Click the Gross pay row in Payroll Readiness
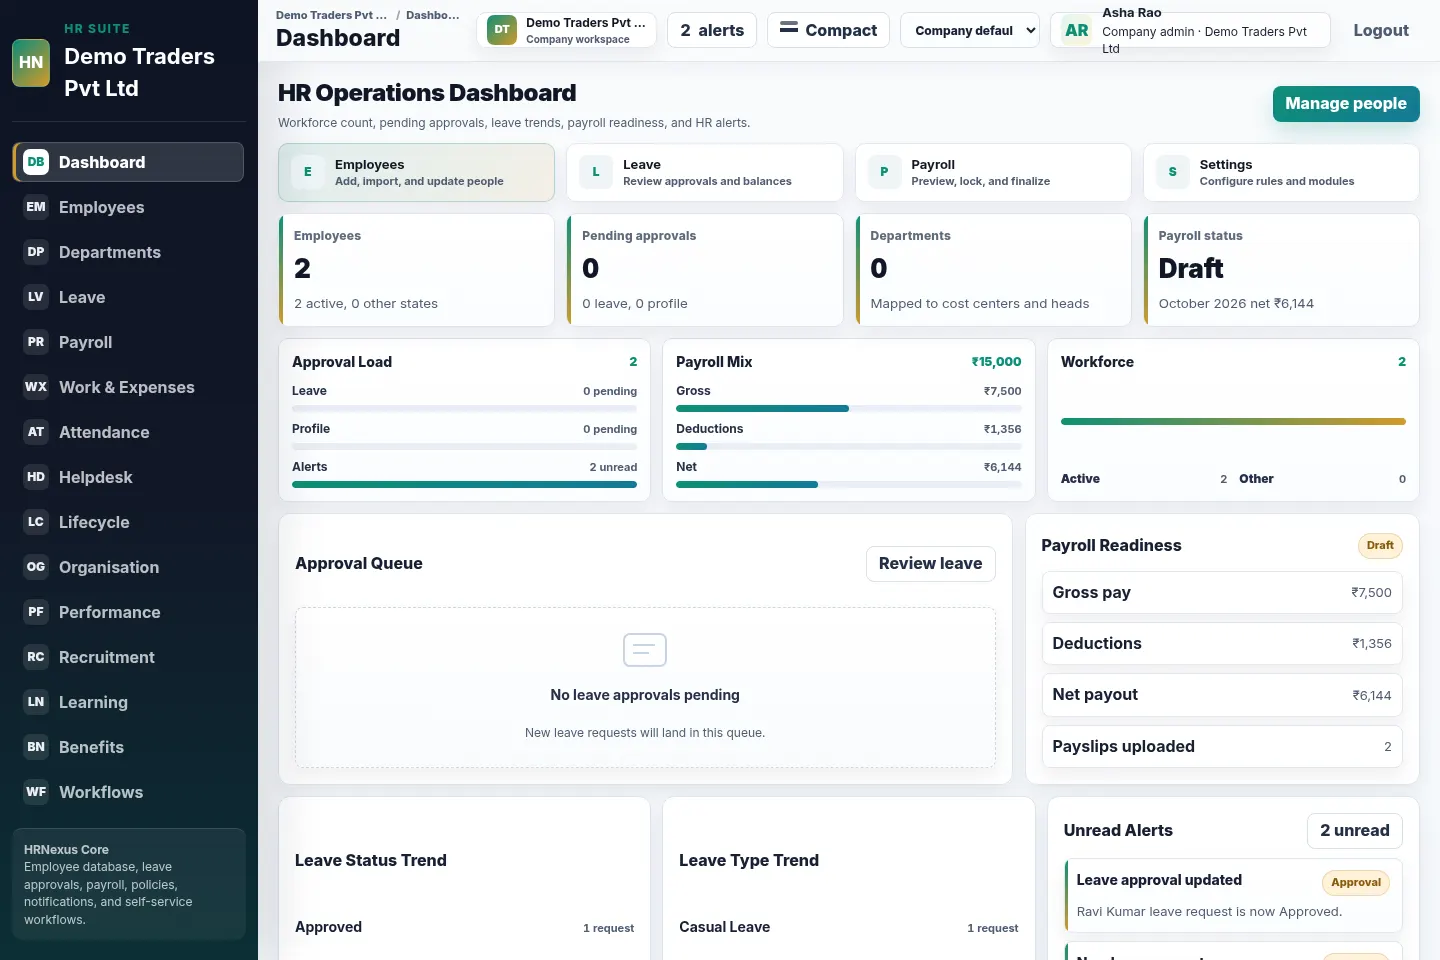The image size is (1440, 960). [x=1221, y=592]
